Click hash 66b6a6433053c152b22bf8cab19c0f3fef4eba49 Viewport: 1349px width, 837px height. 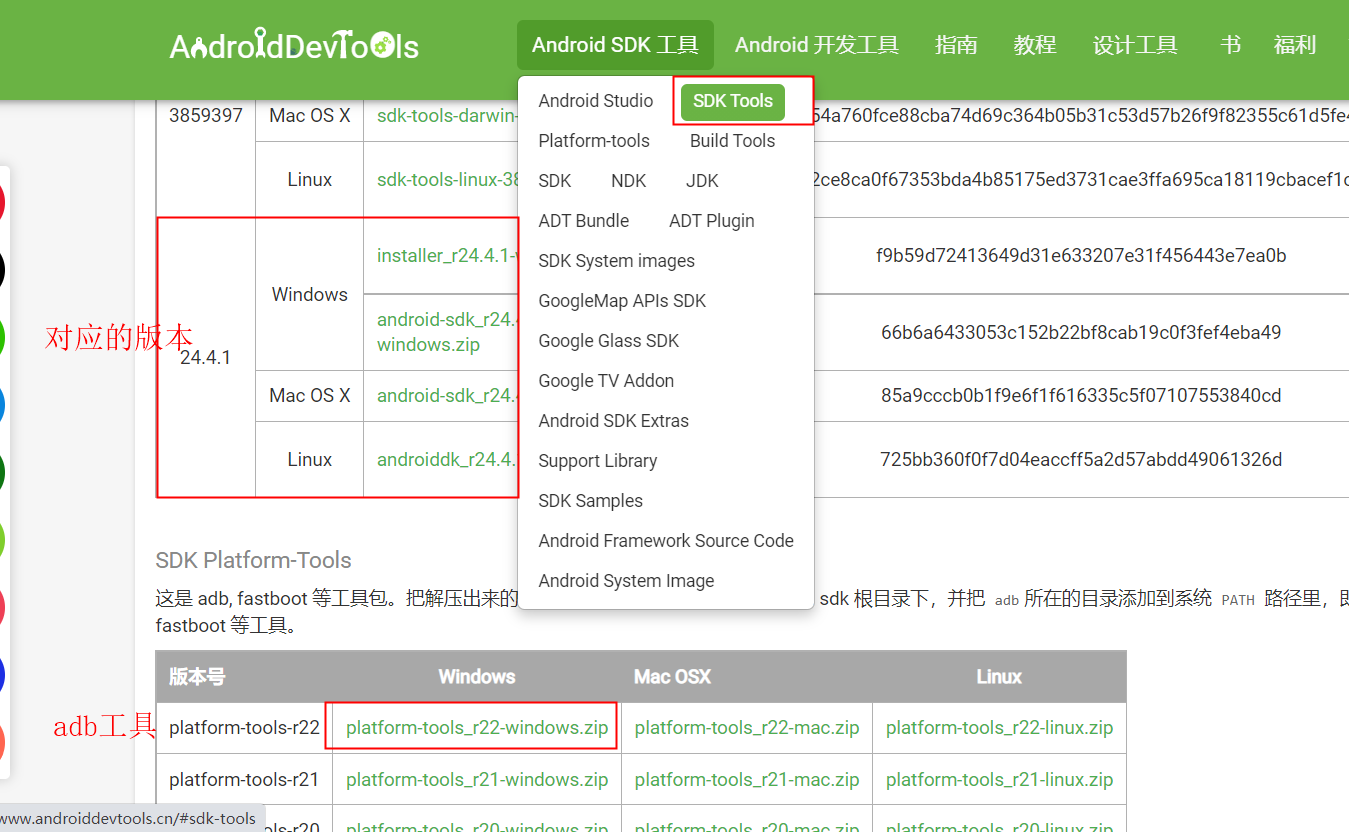[x=1081, y=332]
